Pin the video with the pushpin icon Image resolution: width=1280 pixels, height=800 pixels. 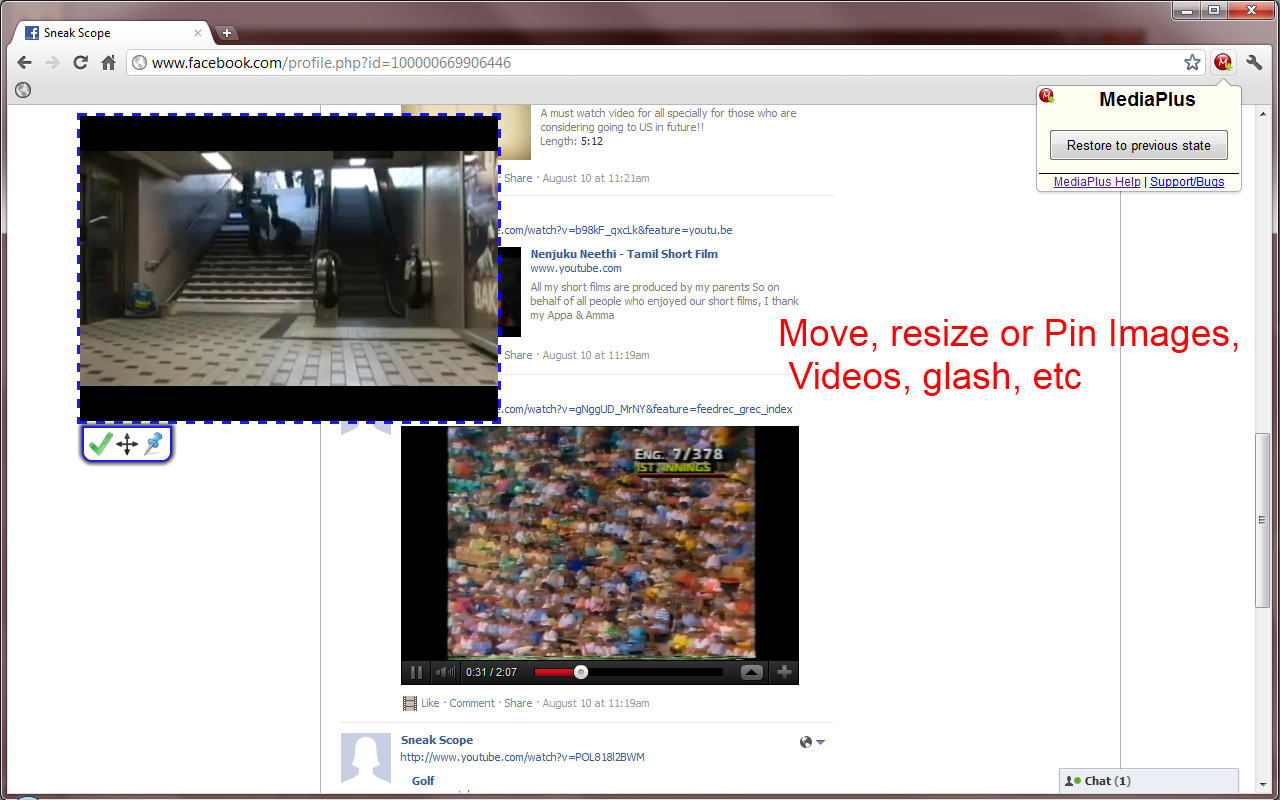click(153, 445)
